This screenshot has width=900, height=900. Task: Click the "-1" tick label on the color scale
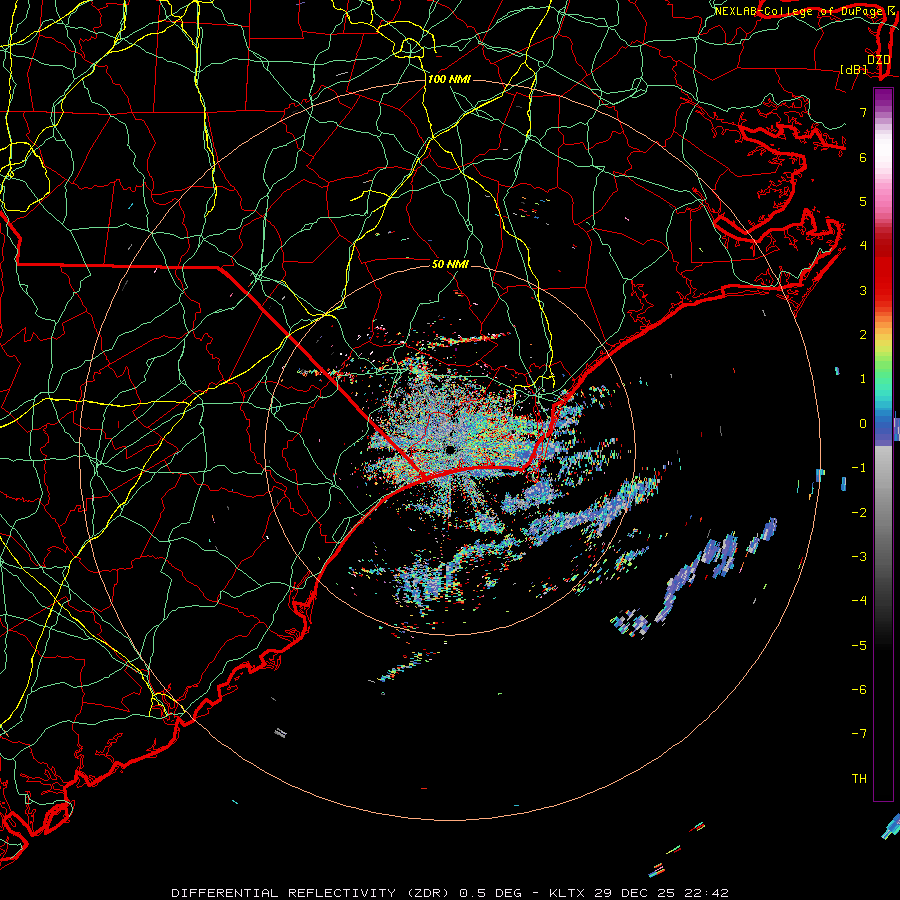pos(859,468)
